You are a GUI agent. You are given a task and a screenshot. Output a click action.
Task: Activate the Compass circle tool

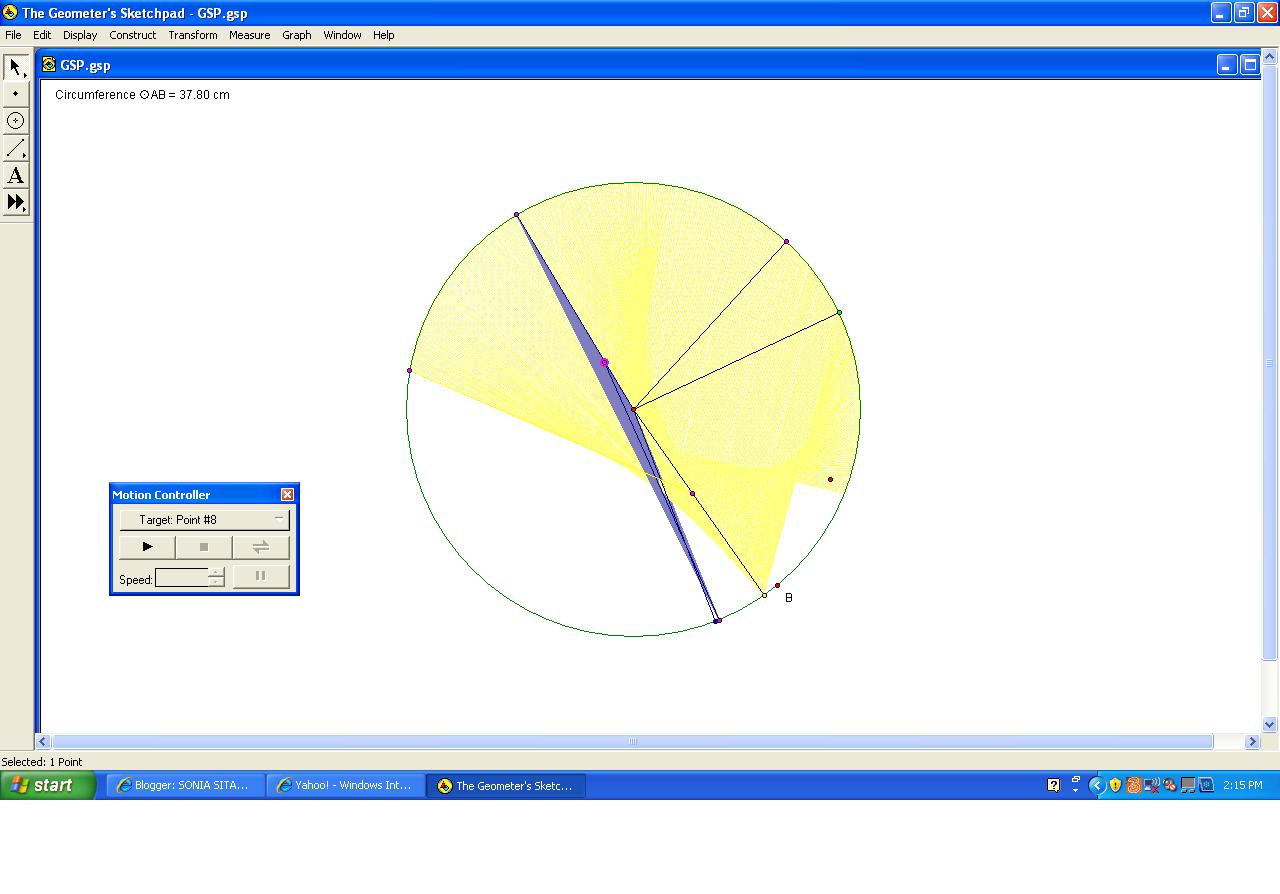tap(15, 121)
